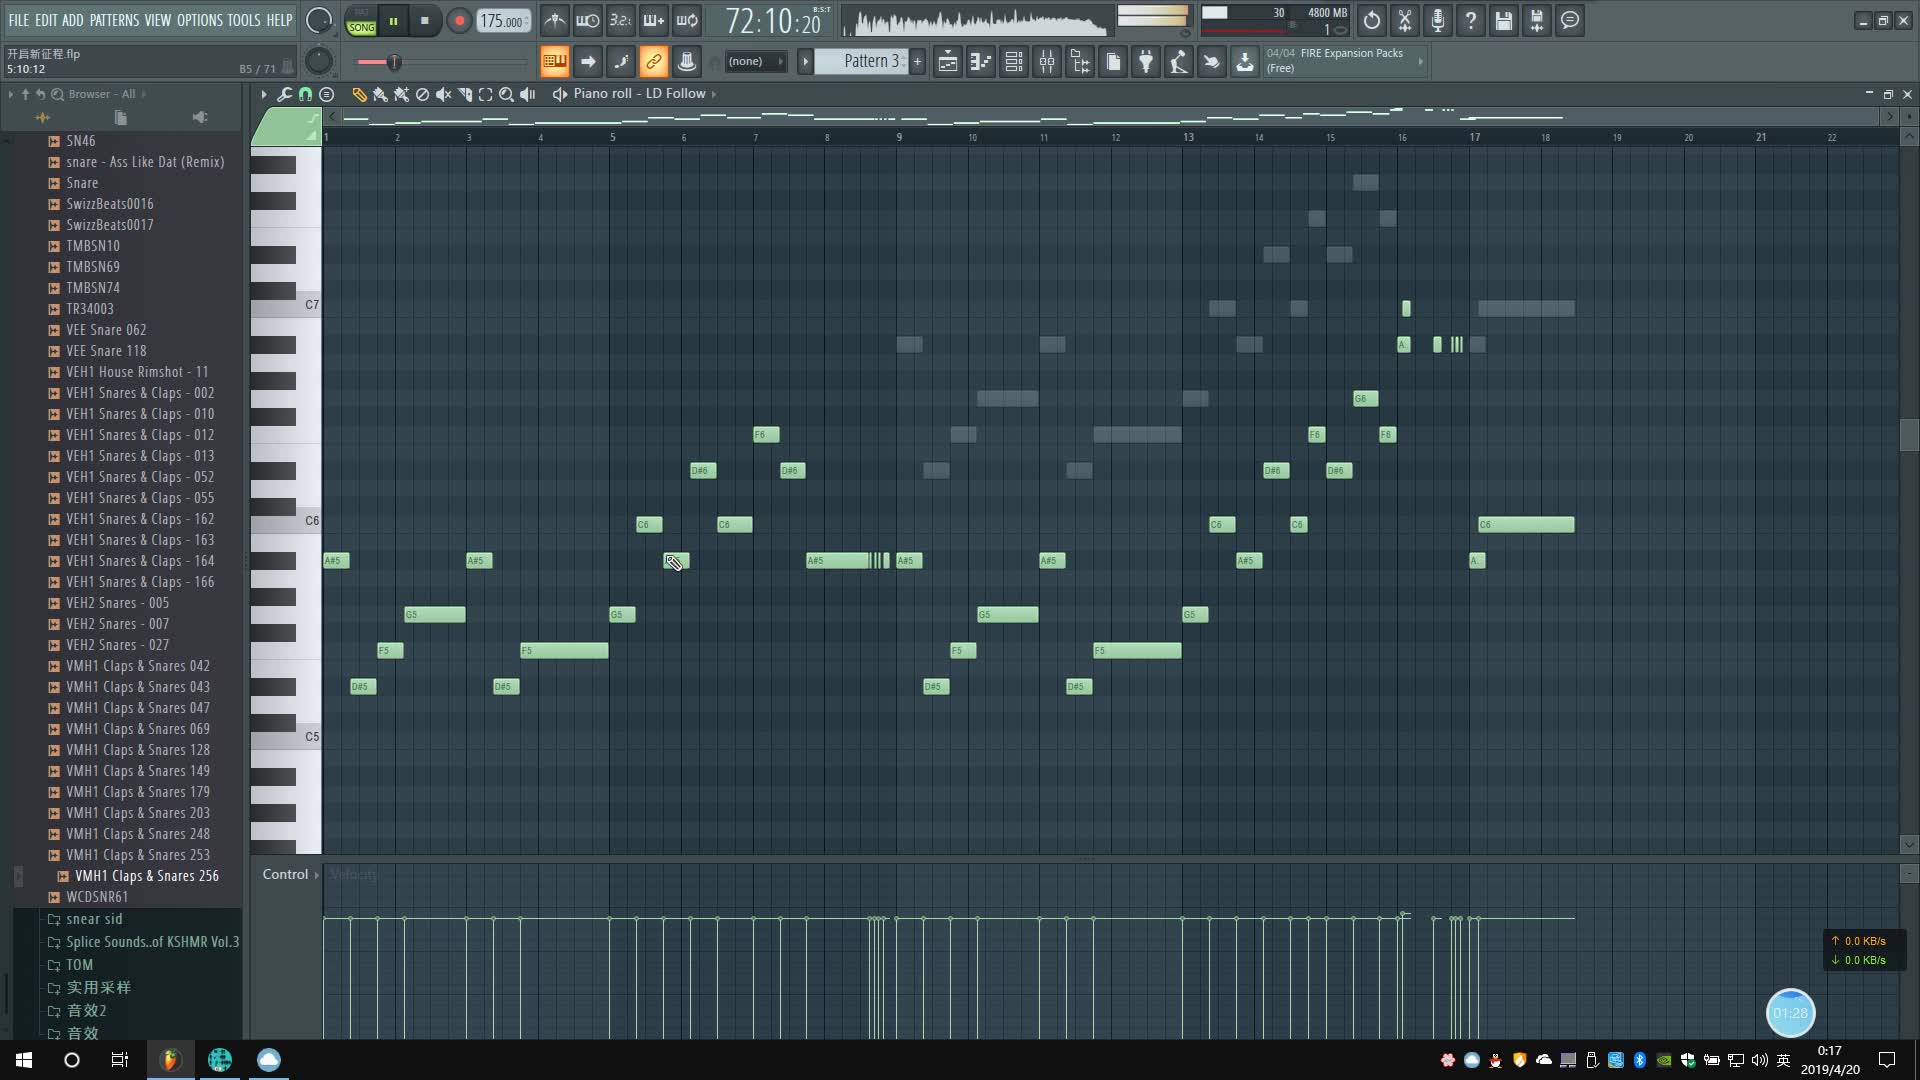
Task: Open the help question mark icon
Action: pos(1471,20)
